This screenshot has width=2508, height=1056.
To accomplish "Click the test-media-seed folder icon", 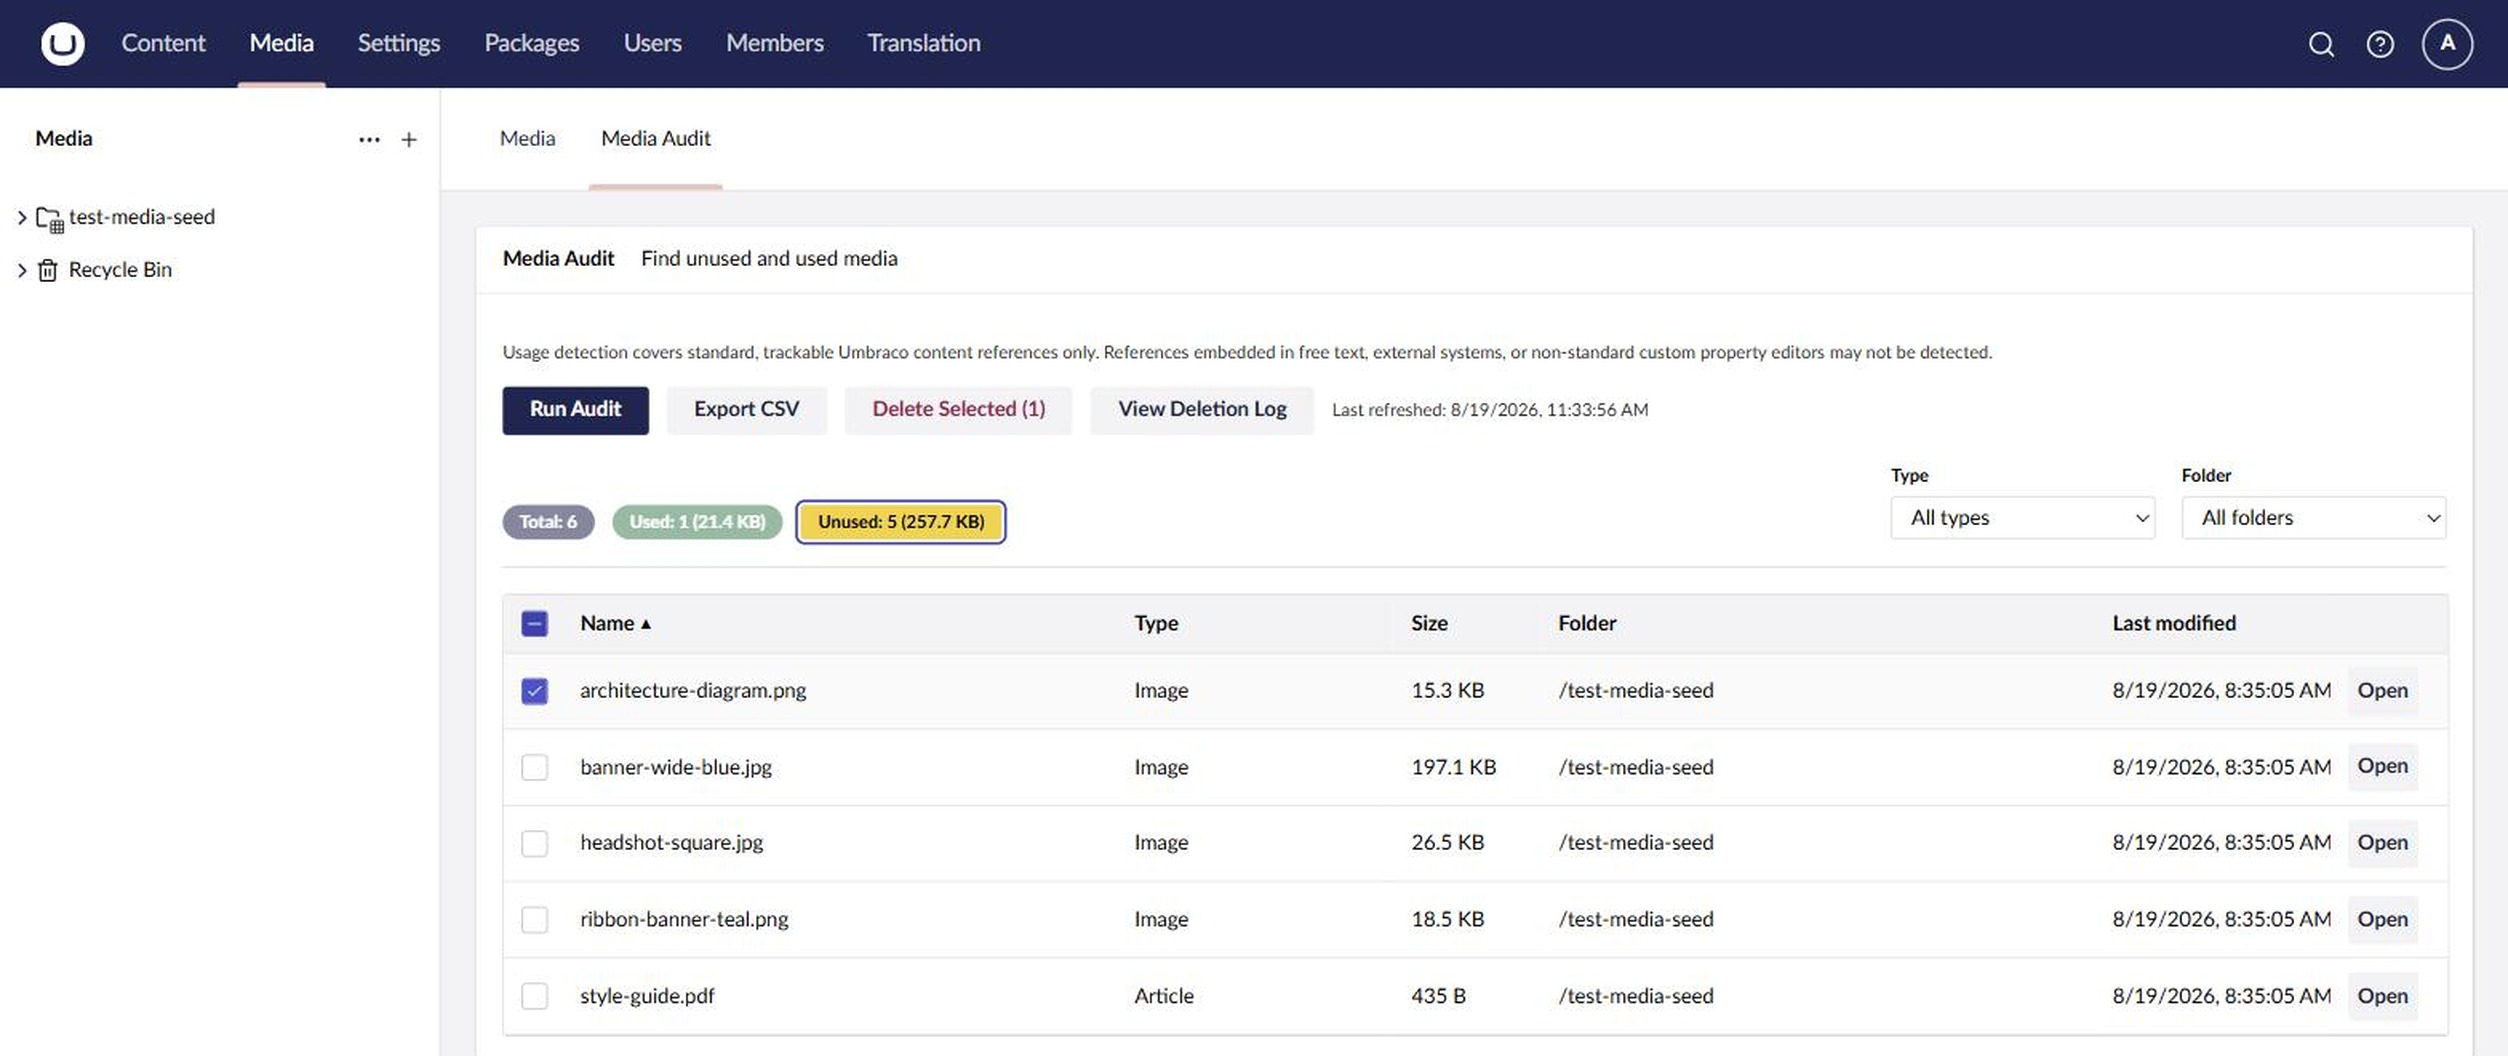I will (49, 218).
